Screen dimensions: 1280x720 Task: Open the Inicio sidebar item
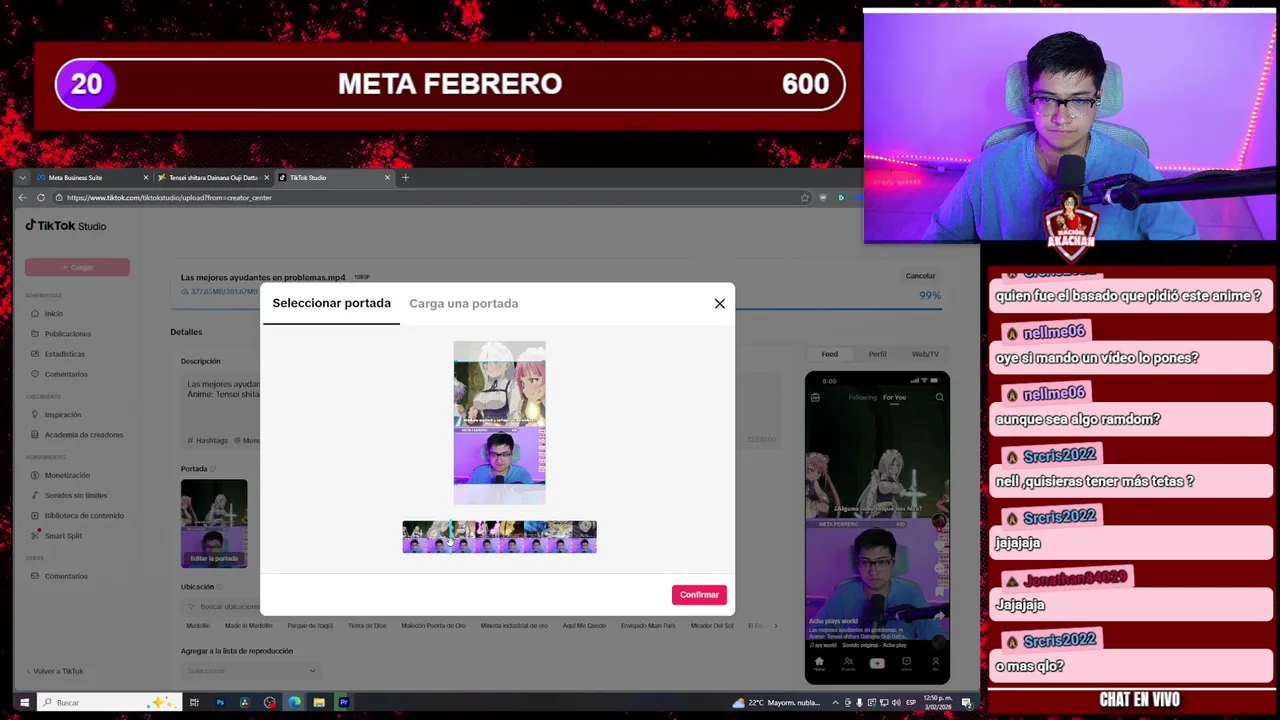coord(53,313)
